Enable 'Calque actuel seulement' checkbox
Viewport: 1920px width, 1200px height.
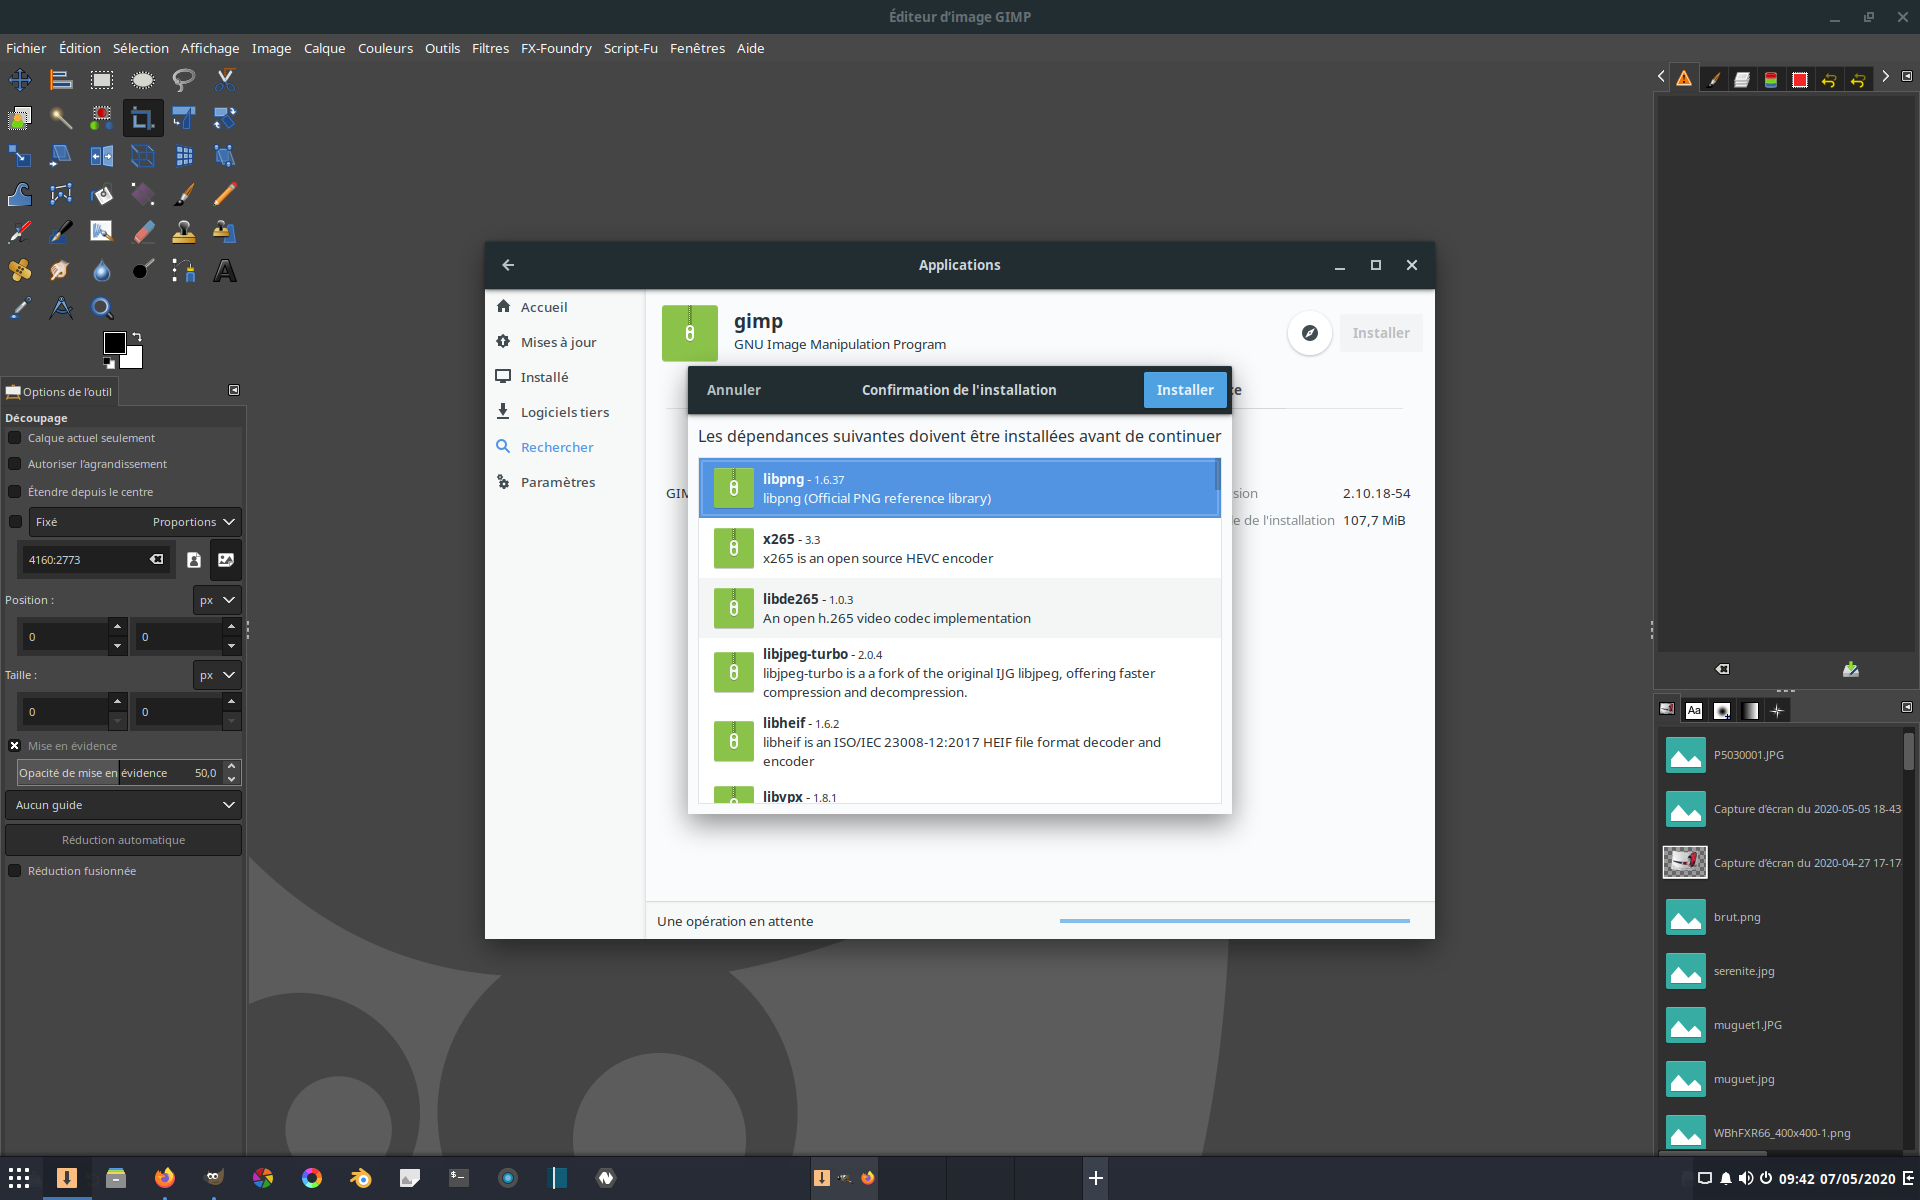point(15,438)
